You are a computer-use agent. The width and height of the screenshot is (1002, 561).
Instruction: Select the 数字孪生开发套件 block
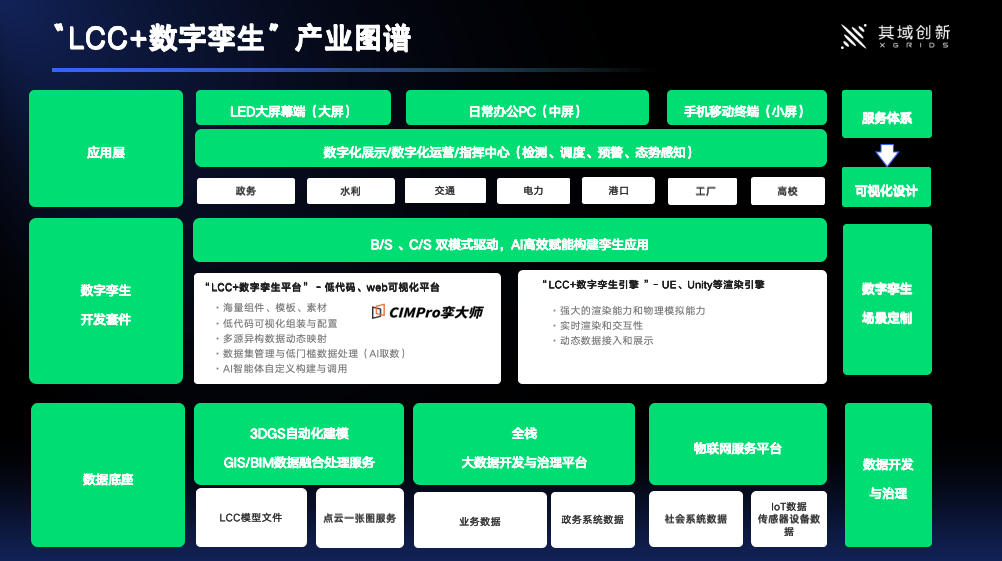pos(106,301)
